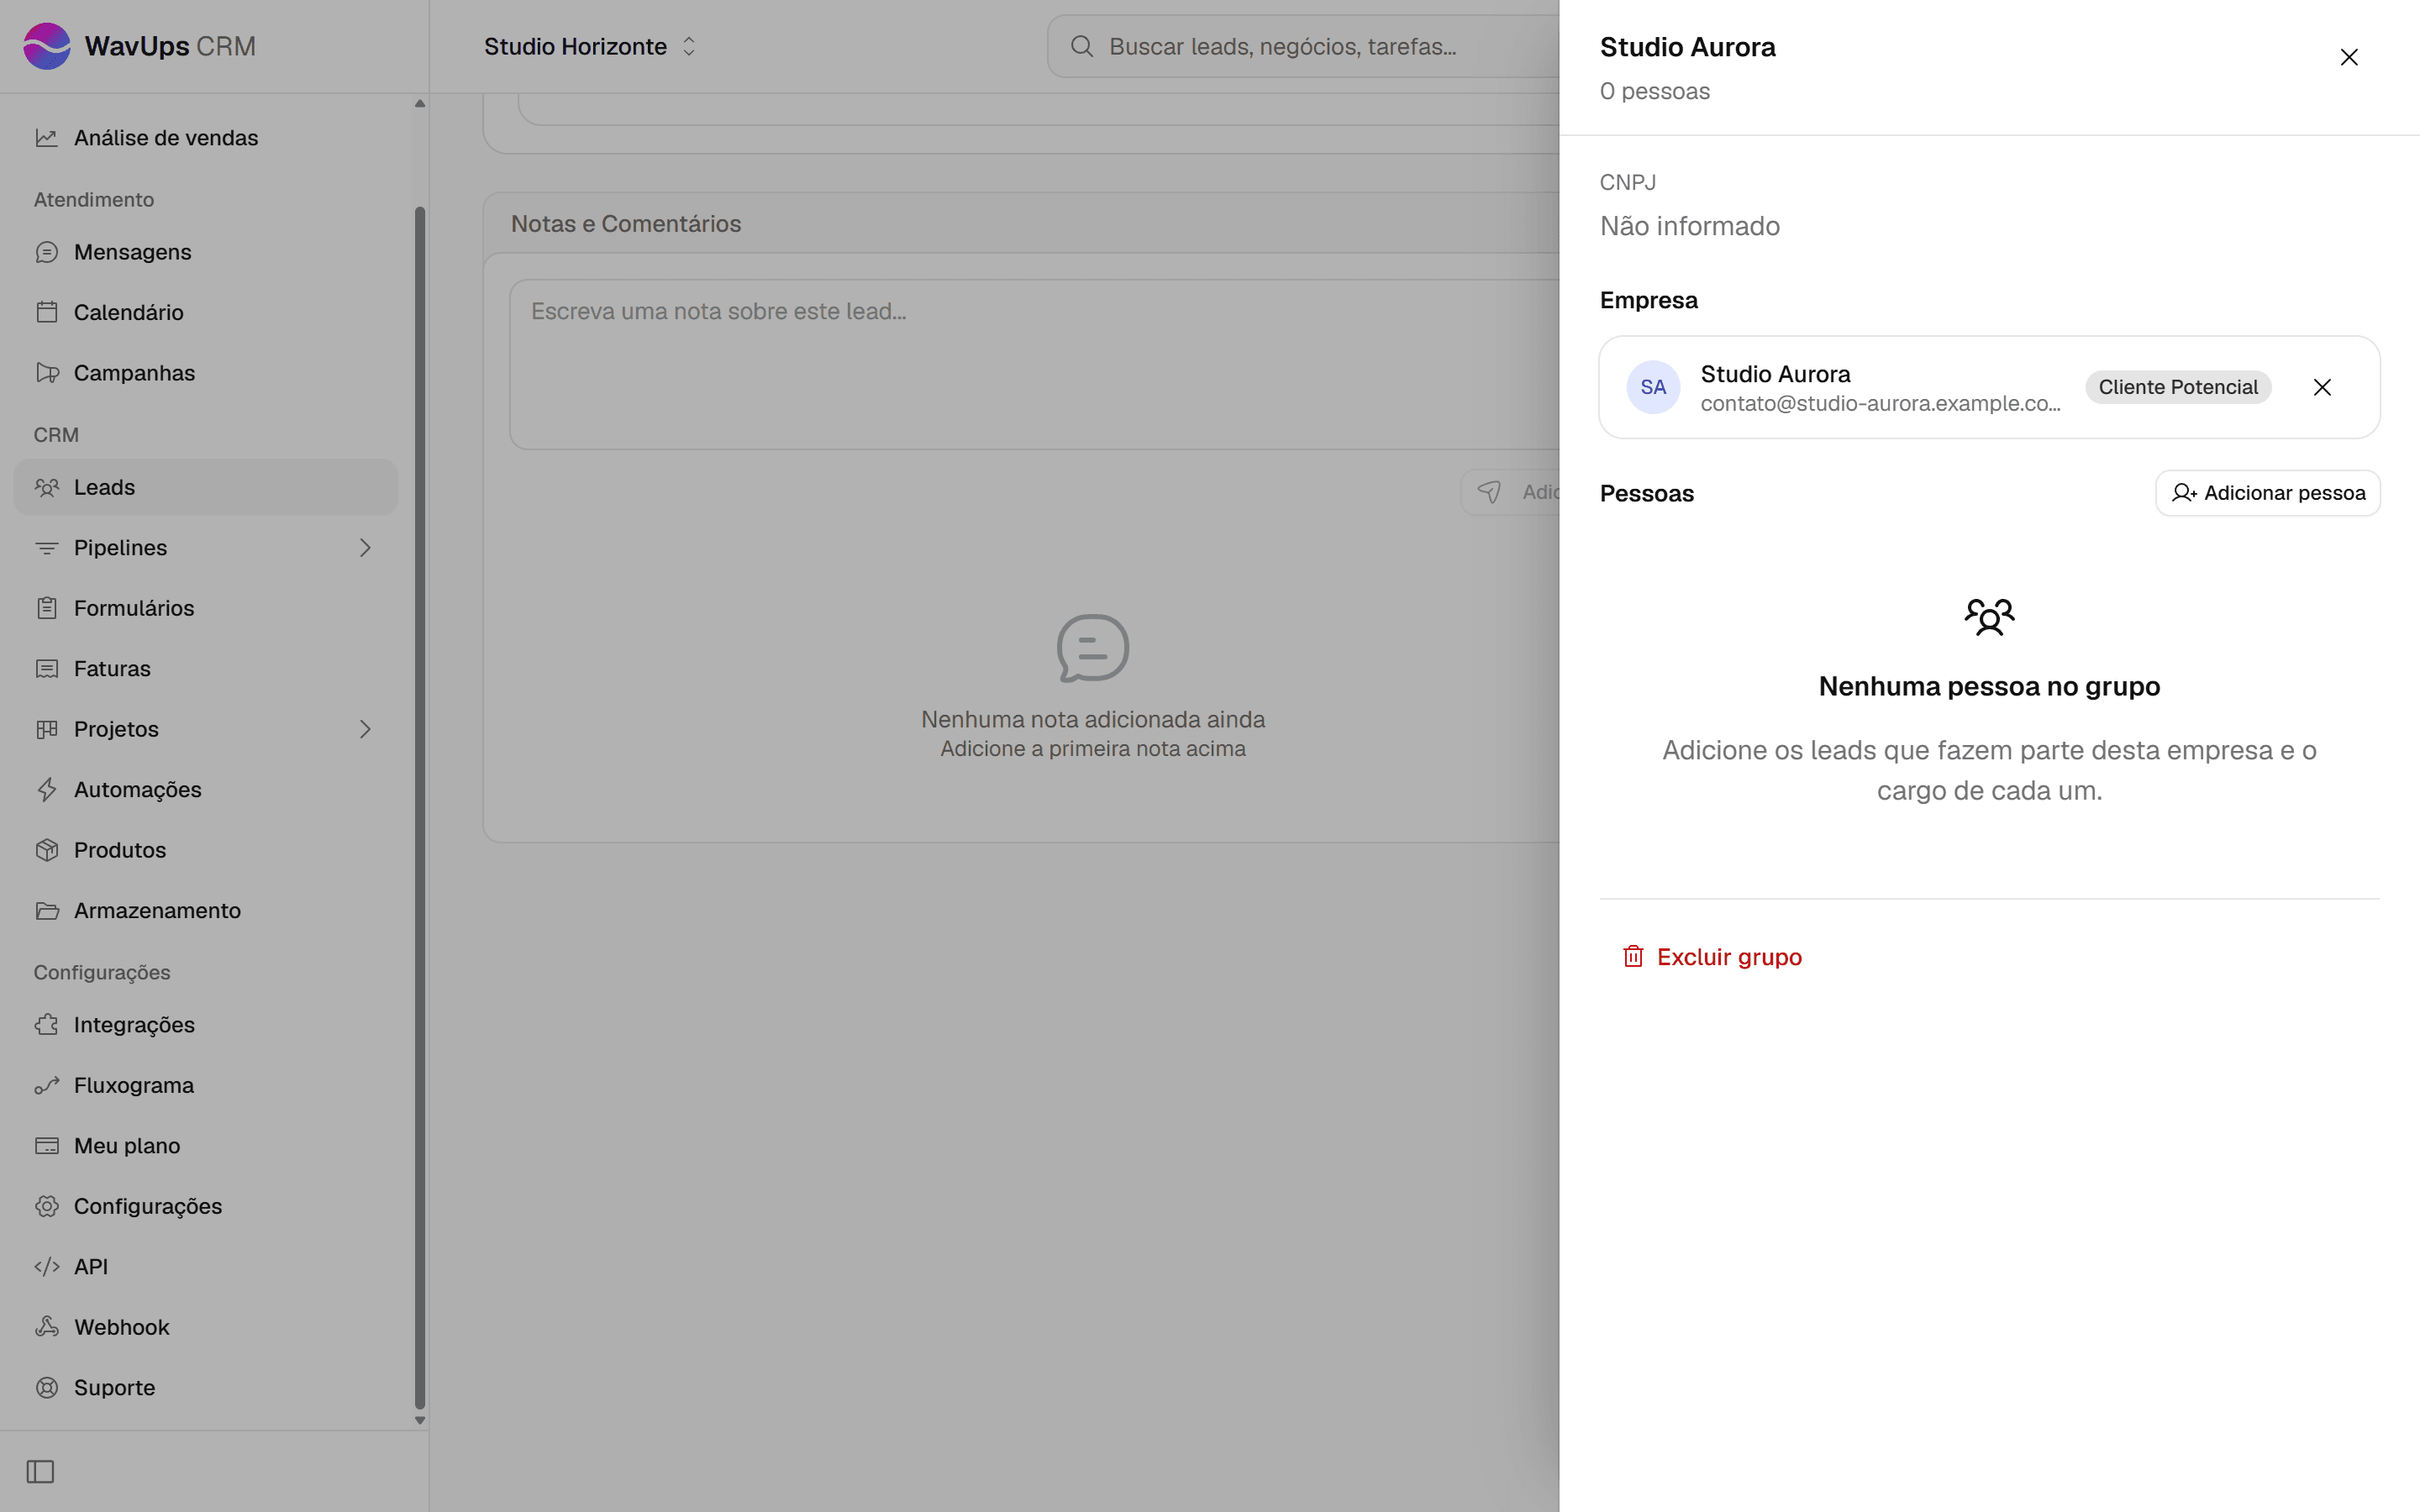Screen dimensions: 2420x1512
Task: Go to the Leads menu item
Action: click(x=205, y=487)
